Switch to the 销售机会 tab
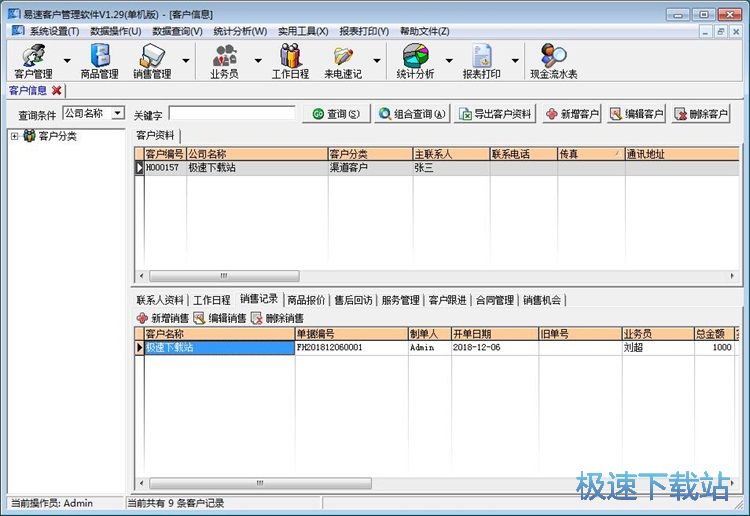The width and height of the screenshot is (750, 516). (x=541, y=300)
